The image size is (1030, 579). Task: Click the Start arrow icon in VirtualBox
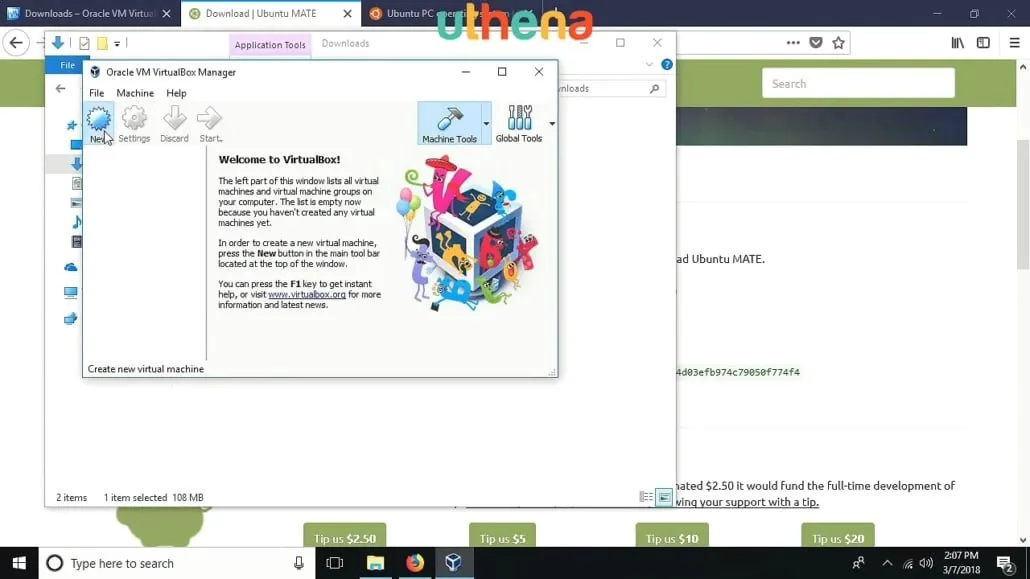click(210, 124)
